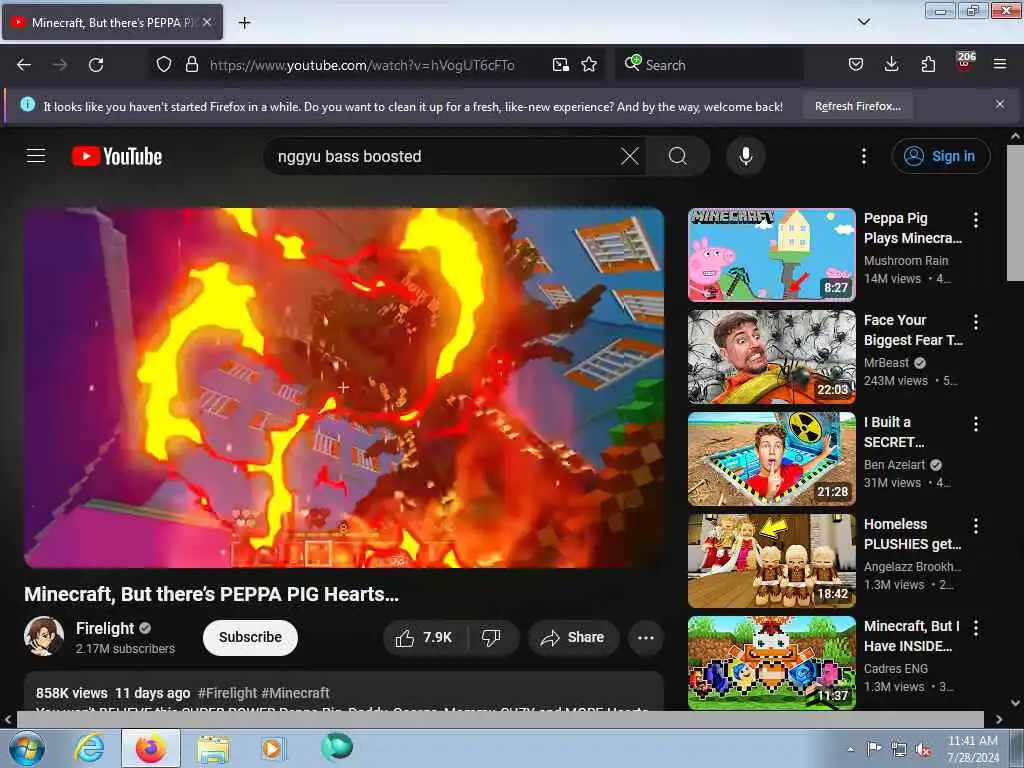Open YouTube guide hamburger menu
1024x768 pixels.
pyautogui.click(x=36, y=156)
